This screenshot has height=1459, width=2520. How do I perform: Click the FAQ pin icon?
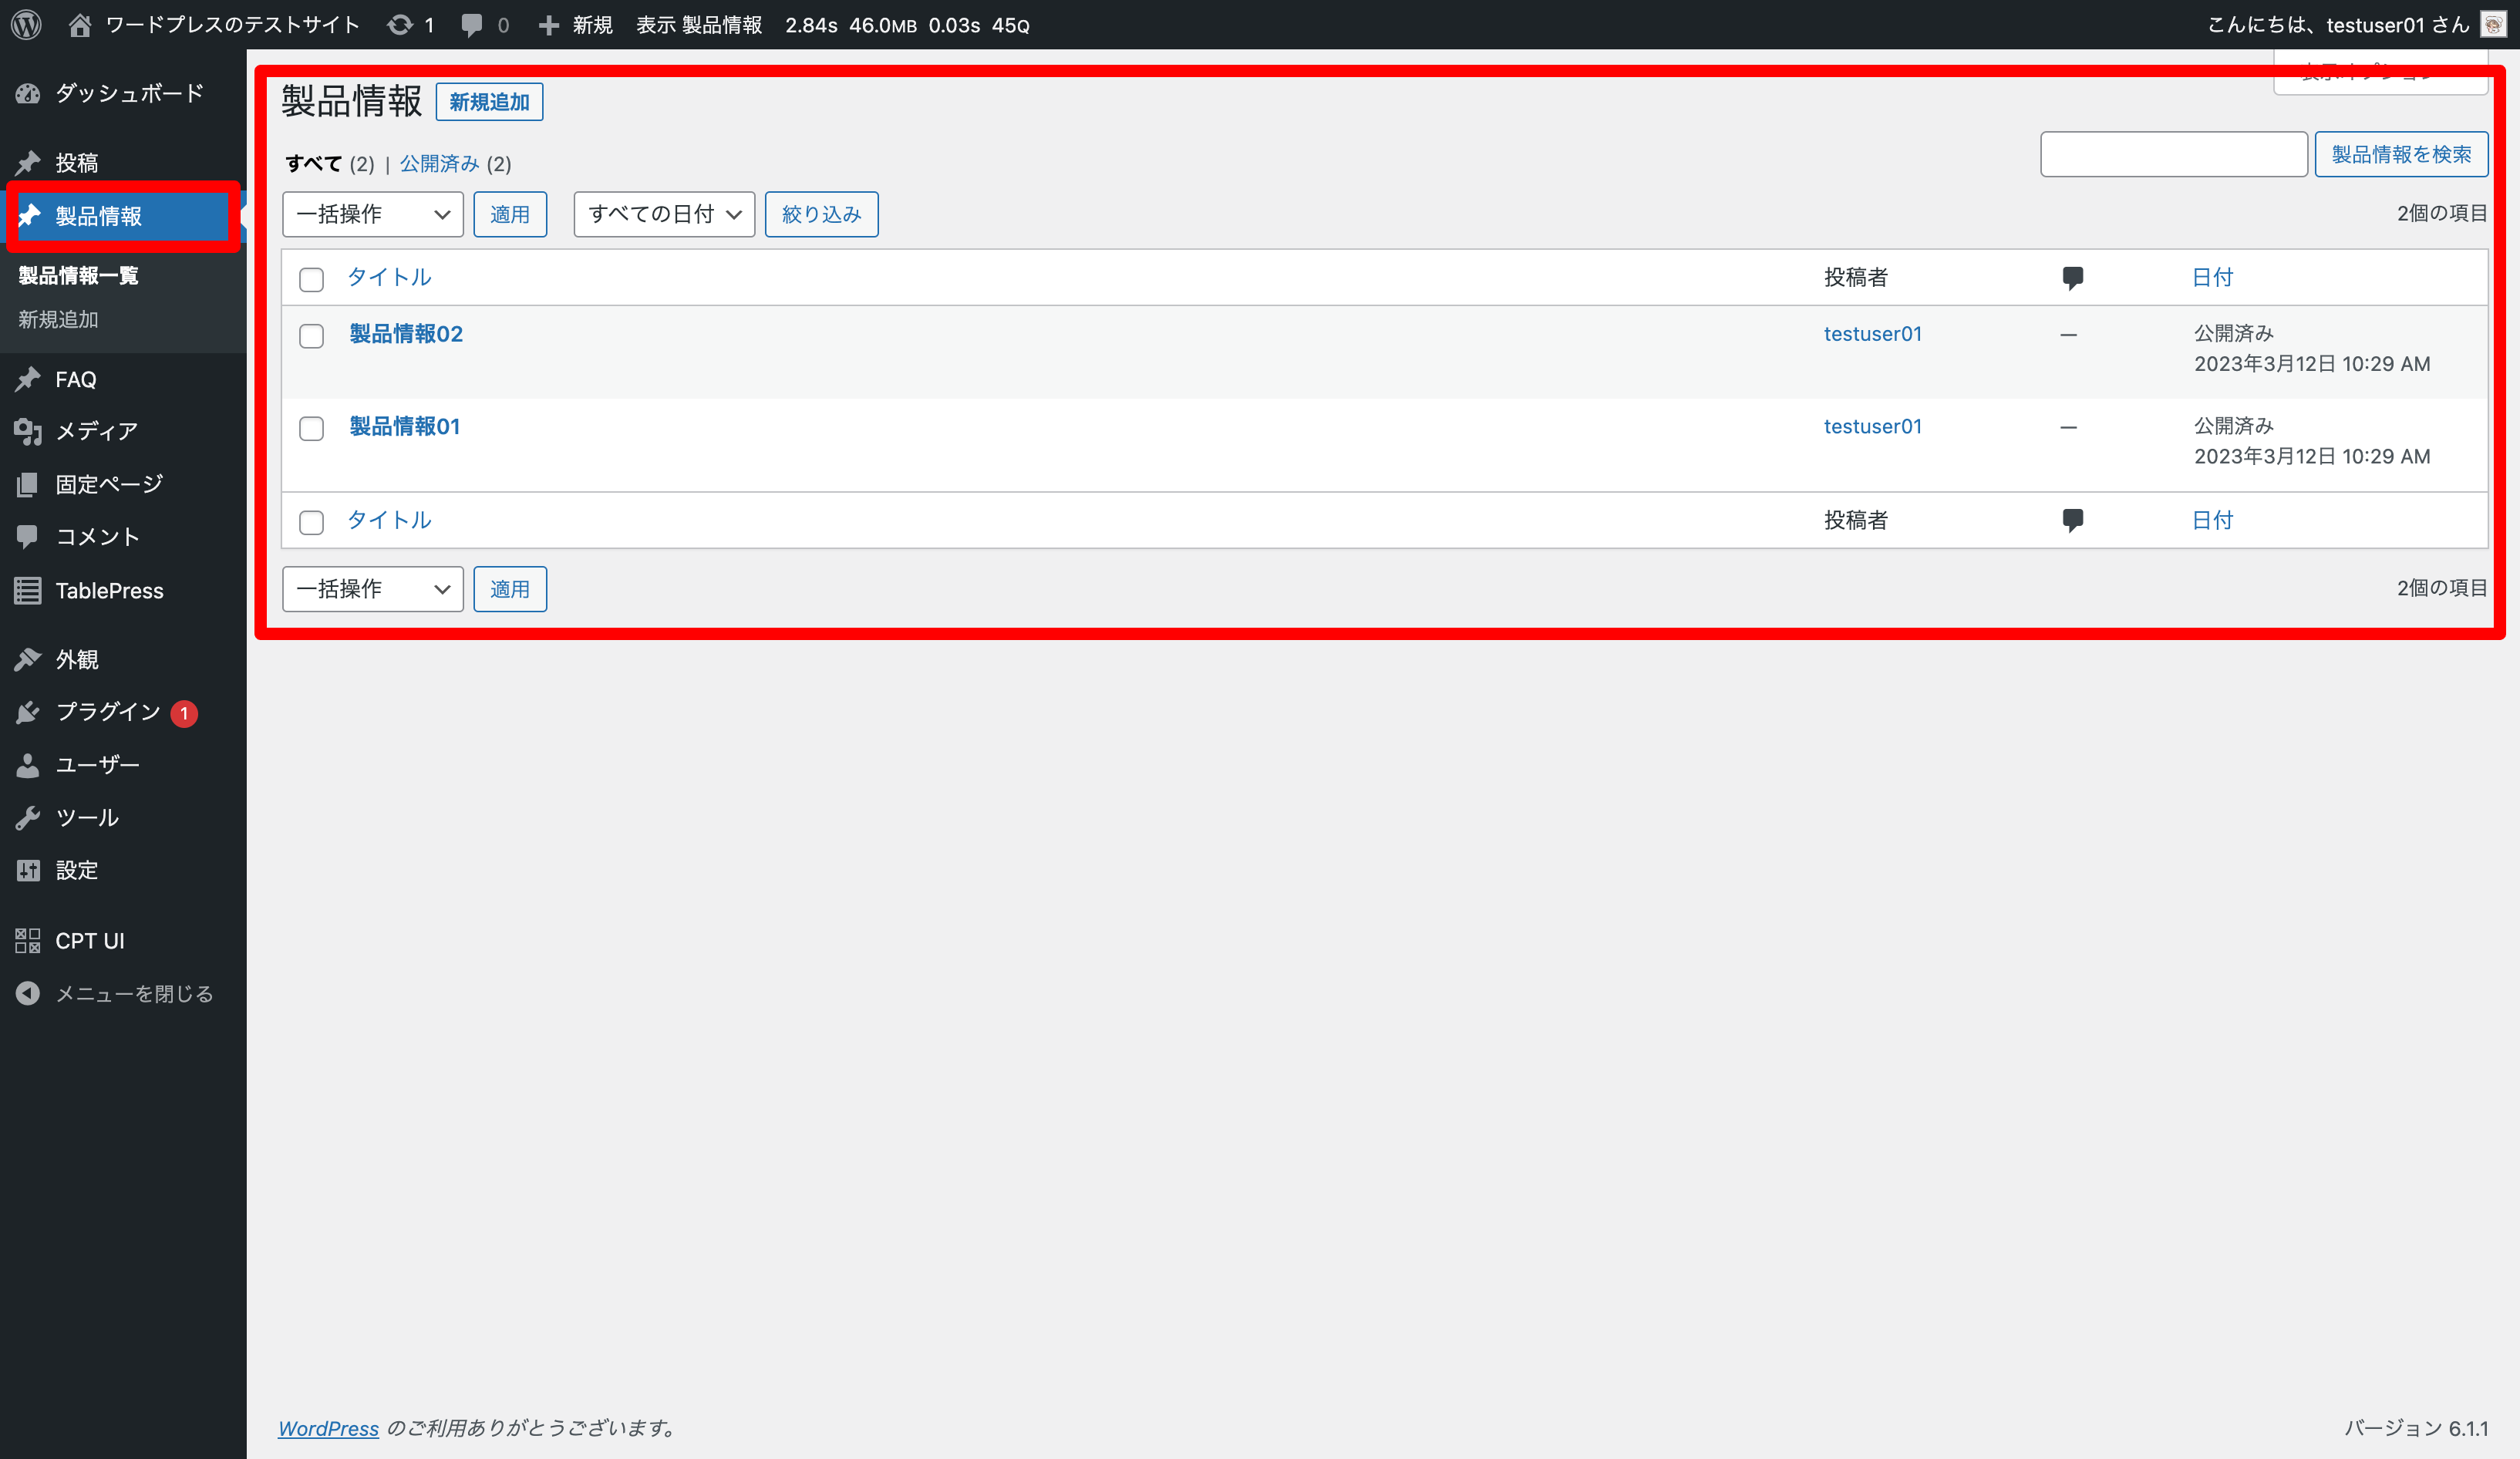pos(28,379)
